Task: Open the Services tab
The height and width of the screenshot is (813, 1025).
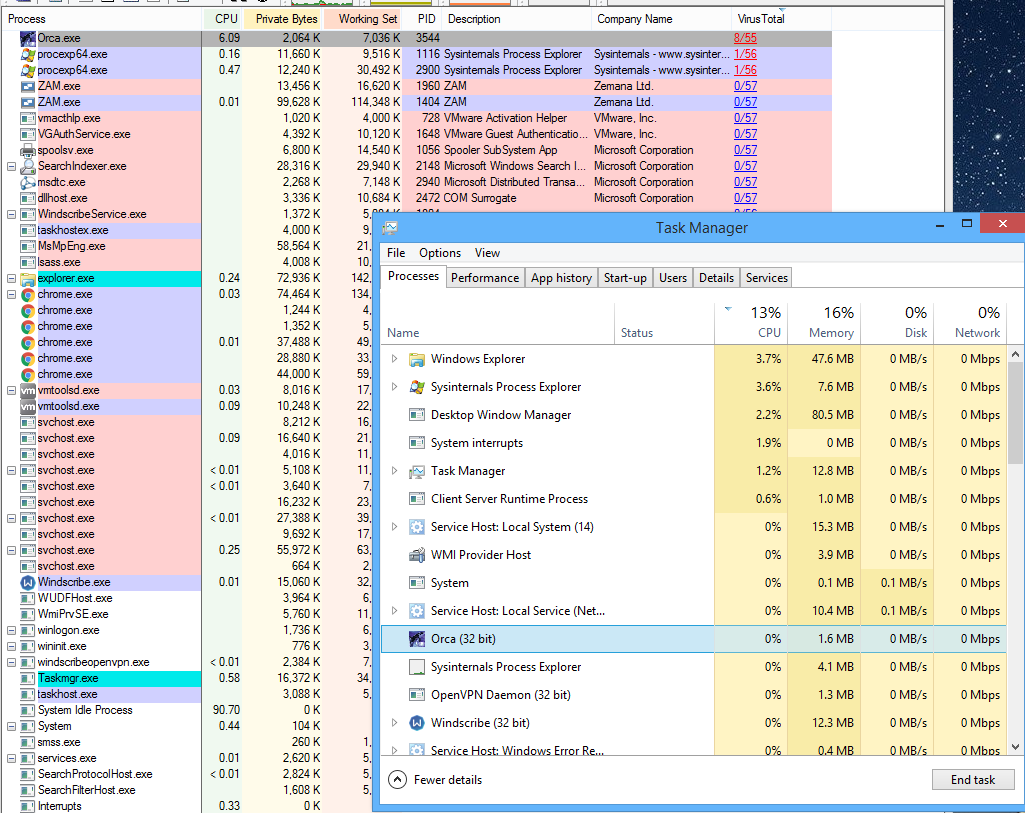Action: [766, 278]
